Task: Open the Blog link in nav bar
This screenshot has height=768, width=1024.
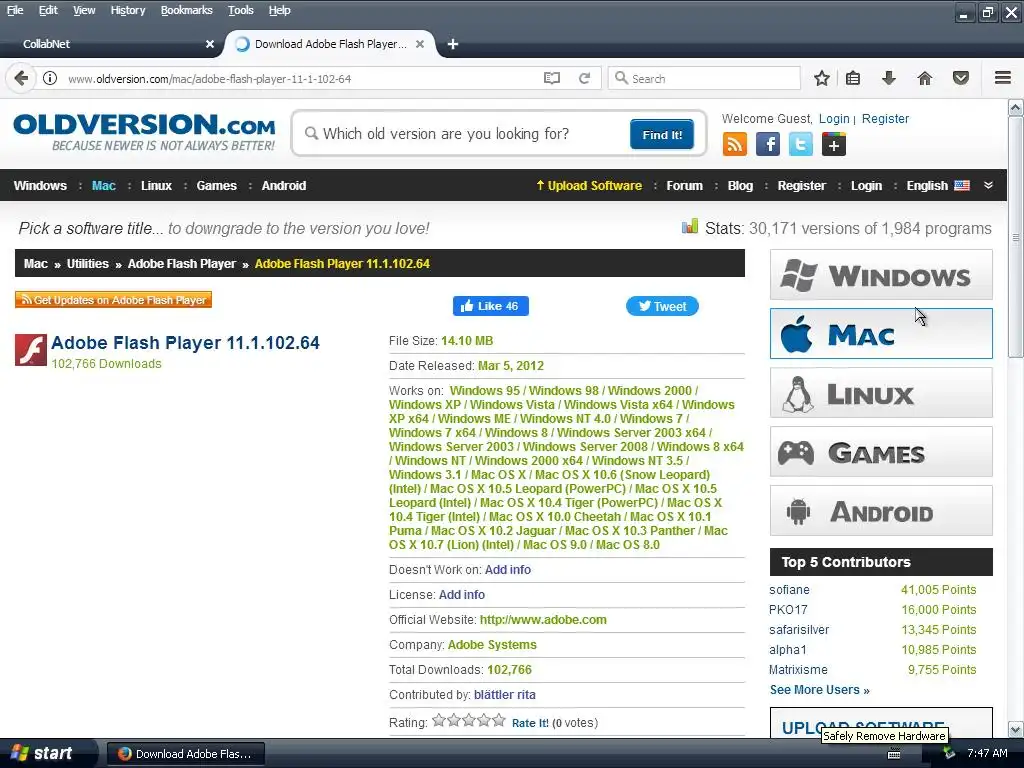Action: click(740, 185)
